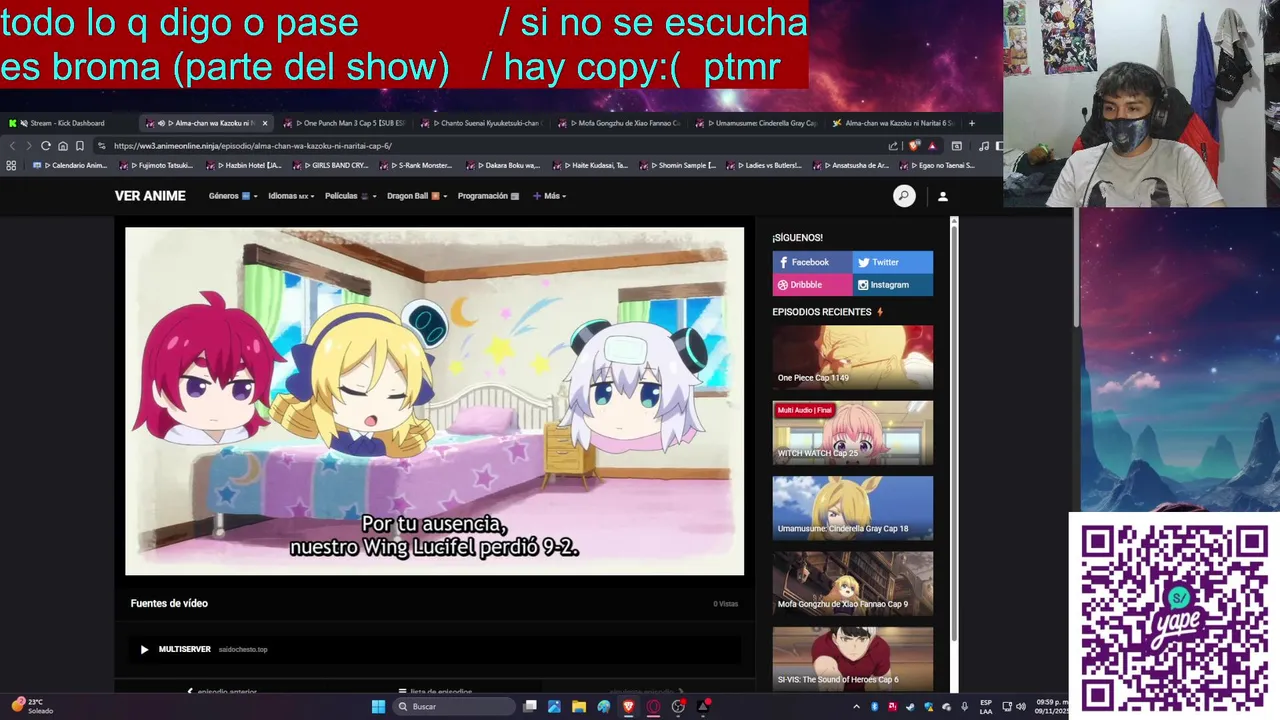Image resolution: width=1280 pixels, height=720 pixels.
Task: Click Instagram follow button
Action: [x=893, y=285]
